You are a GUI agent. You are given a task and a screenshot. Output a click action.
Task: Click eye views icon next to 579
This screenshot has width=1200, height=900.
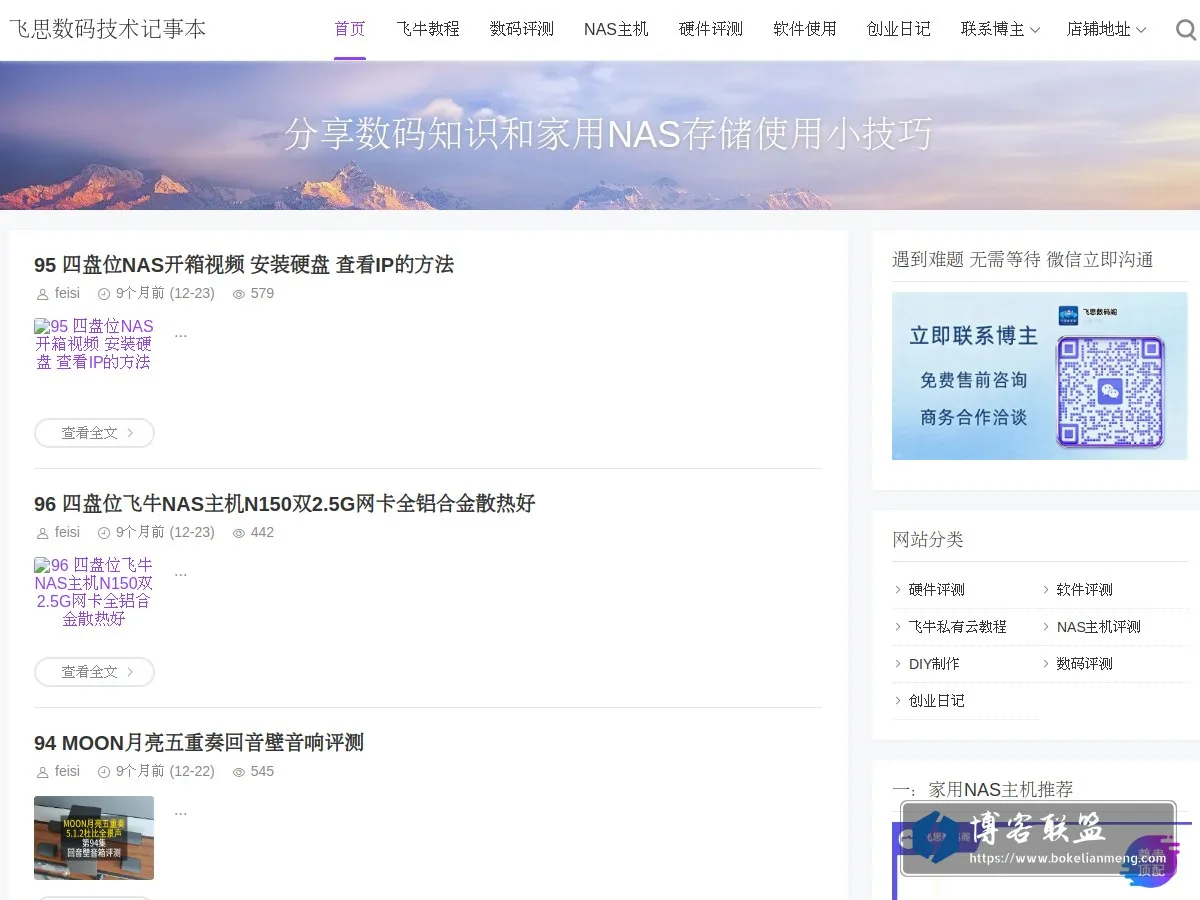(239, 294)
